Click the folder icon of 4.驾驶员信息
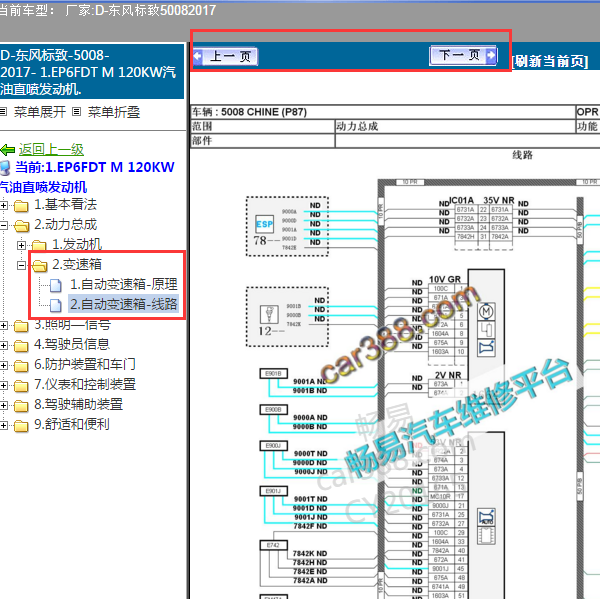 [21, 346]
